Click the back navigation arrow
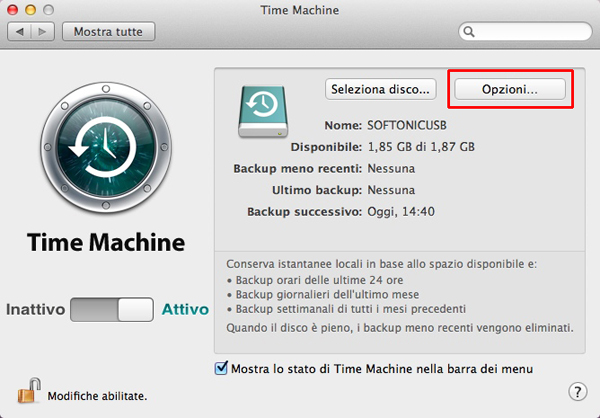Screen dimensions: 600x418 (x=22, y=32)
